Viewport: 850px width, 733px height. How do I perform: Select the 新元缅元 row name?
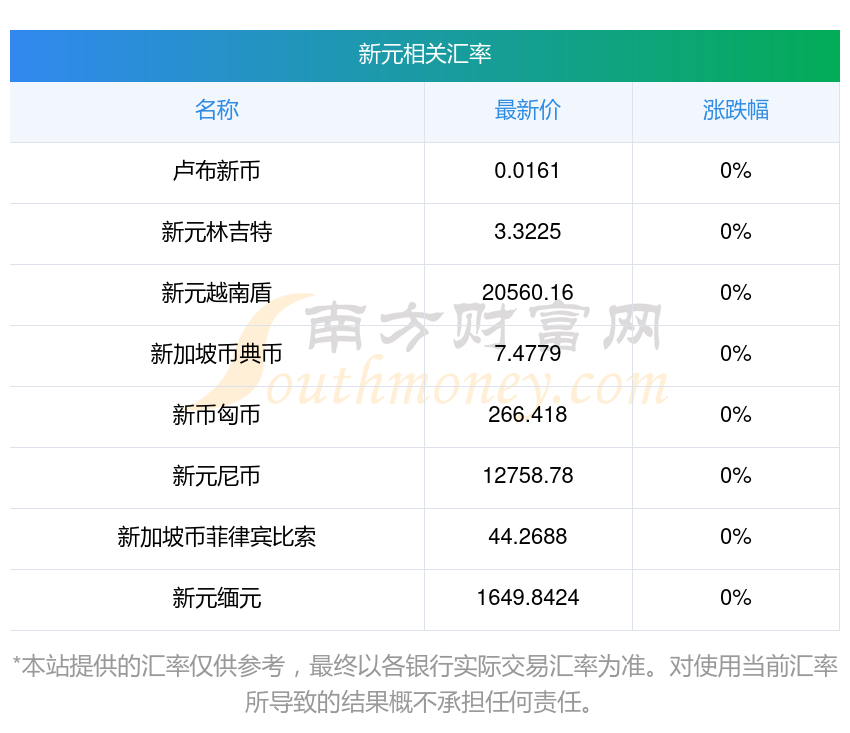(217, 598)
